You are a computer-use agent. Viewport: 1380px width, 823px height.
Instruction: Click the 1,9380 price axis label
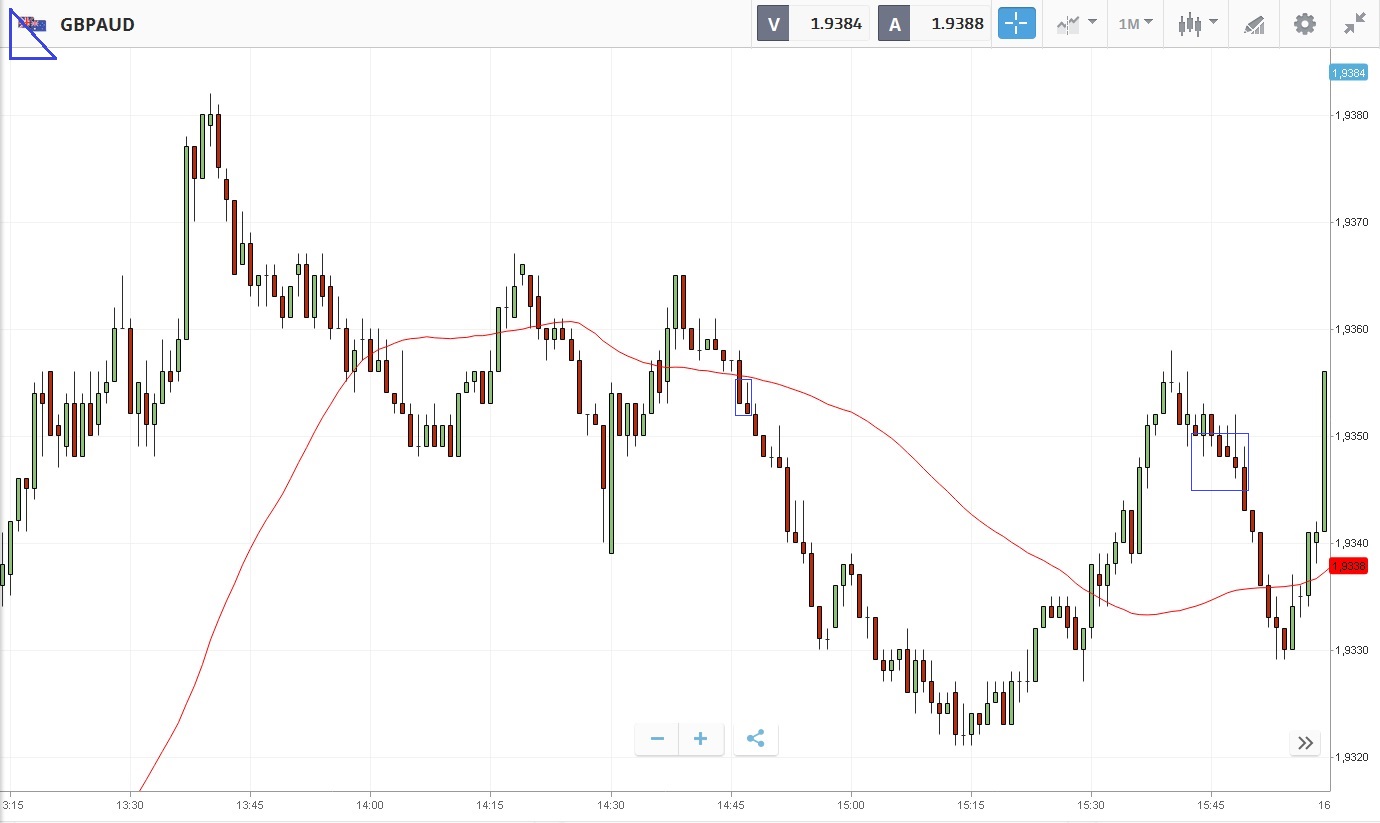click(x=1351, y=115)
